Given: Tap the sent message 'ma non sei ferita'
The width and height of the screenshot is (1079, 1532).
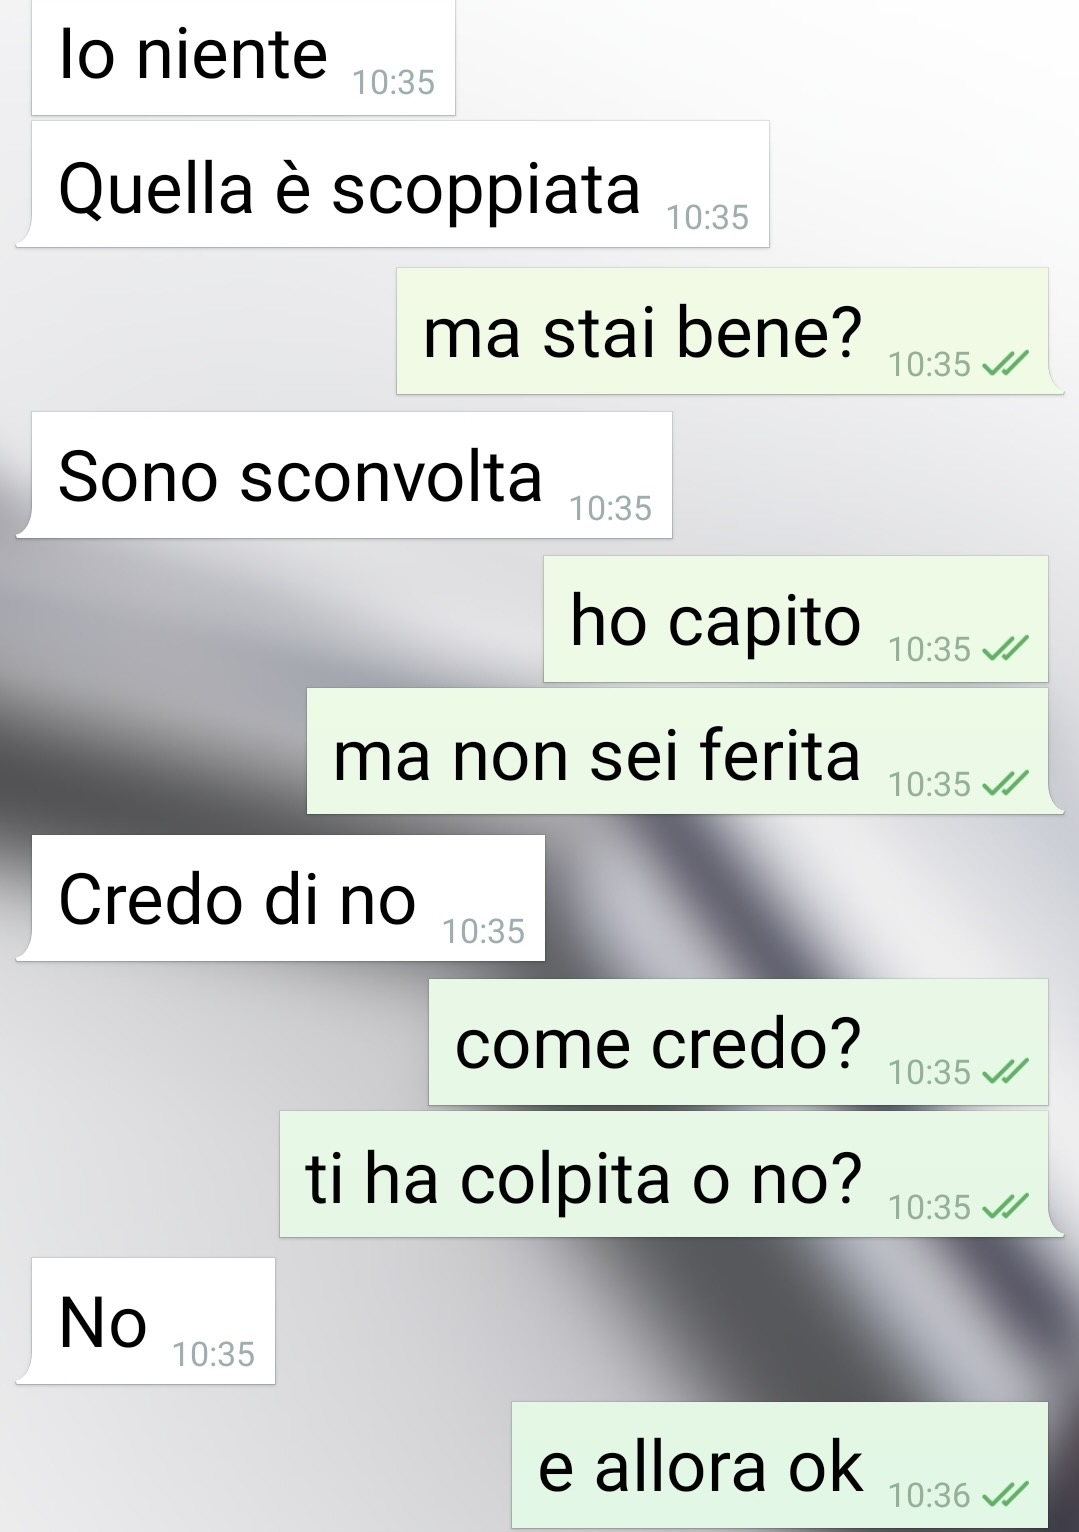Looking at the screenshot, I should coord(685,751).
